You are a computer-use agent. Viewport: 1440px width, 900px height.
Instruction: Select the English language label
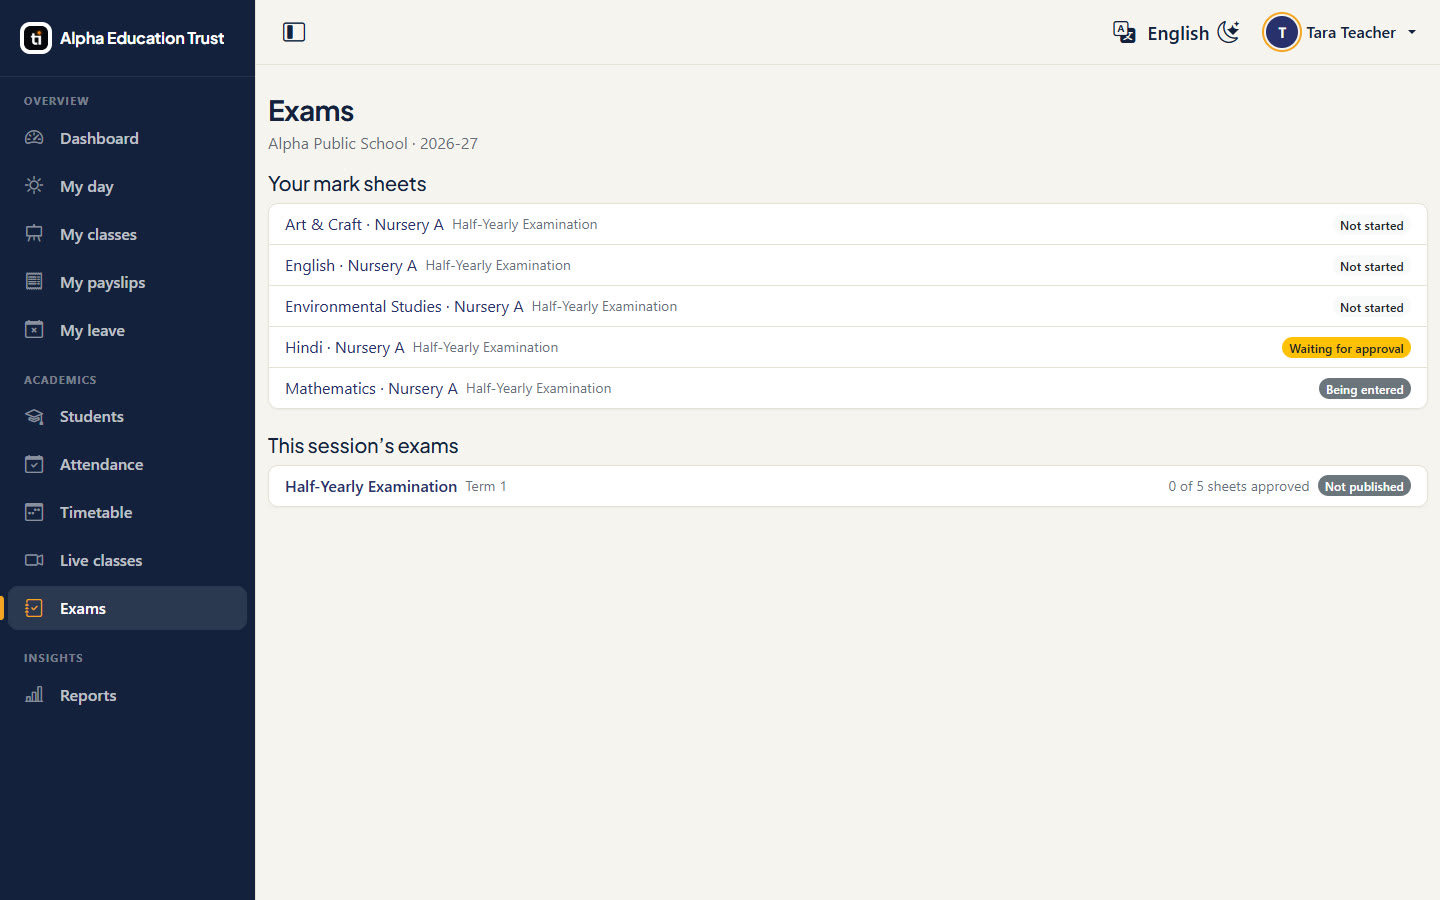(1178, 33)
